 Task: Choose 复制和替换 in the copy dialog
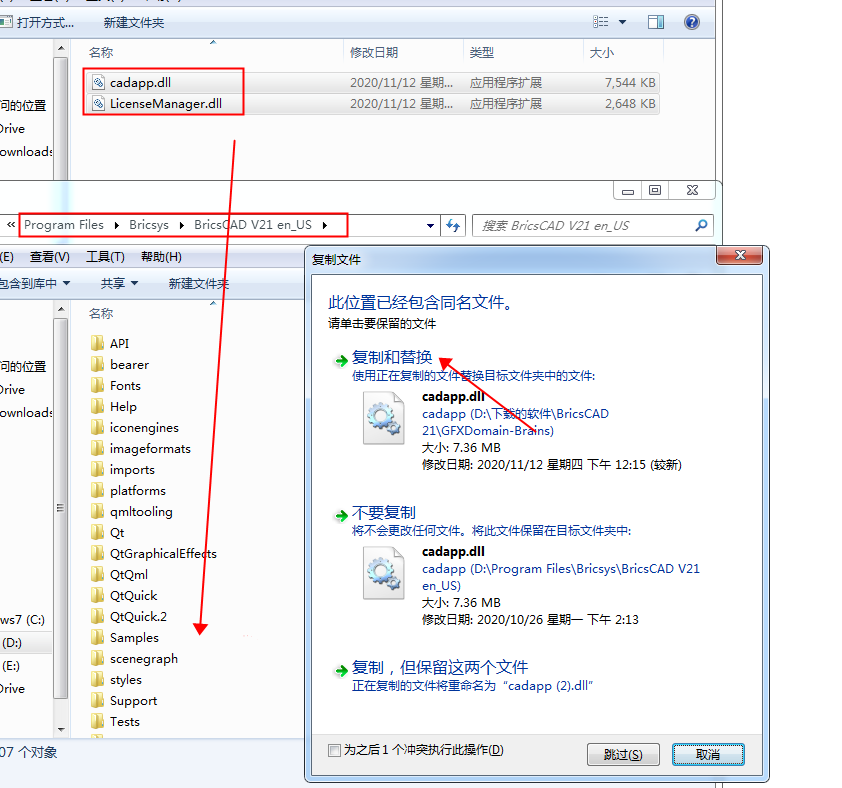[392, 357]
